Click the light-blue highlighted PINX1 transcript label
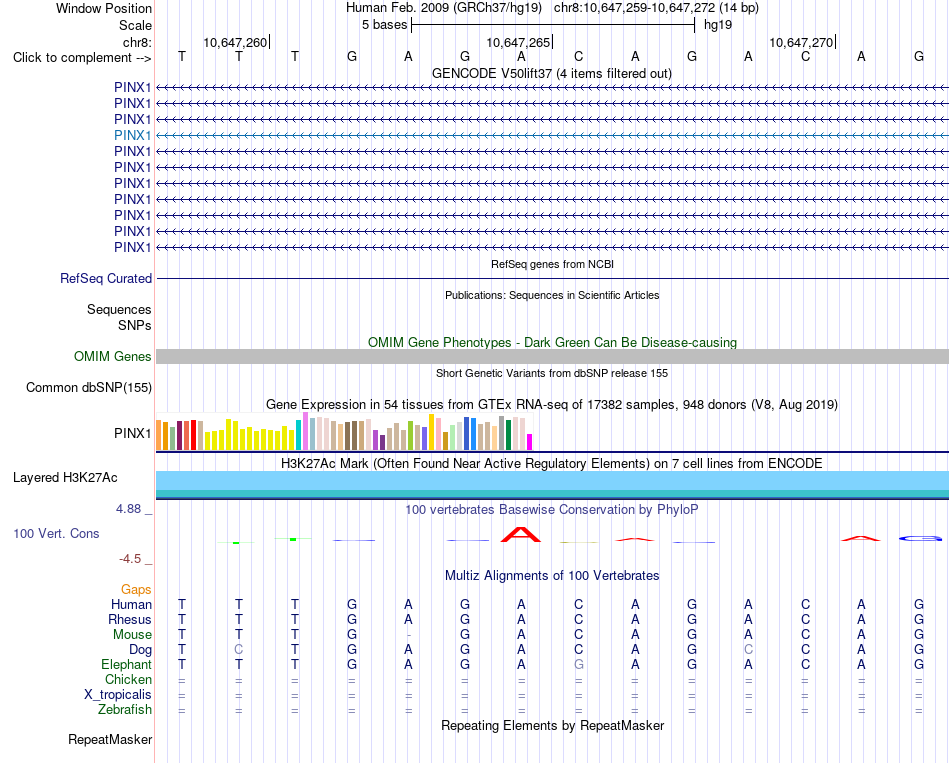Viewport: 950px width, 763px height. pyautogui.click(x=132, y=135)
